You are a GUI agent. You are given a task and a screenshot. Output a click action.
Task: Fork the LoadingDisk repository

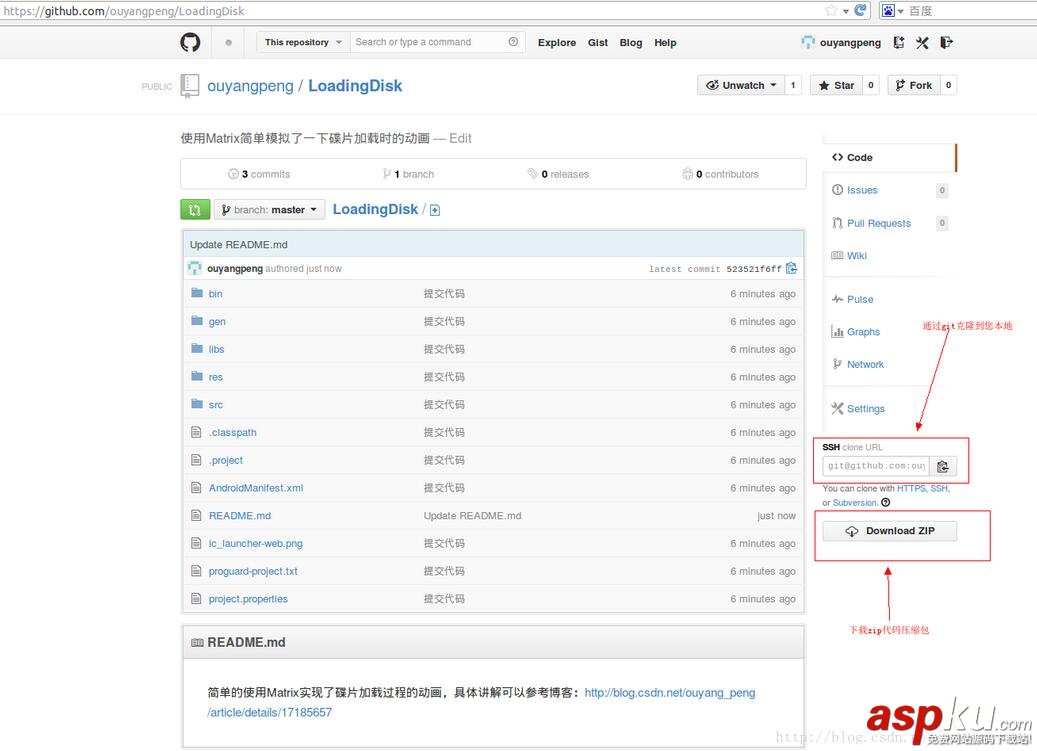(x=914, y=85)
